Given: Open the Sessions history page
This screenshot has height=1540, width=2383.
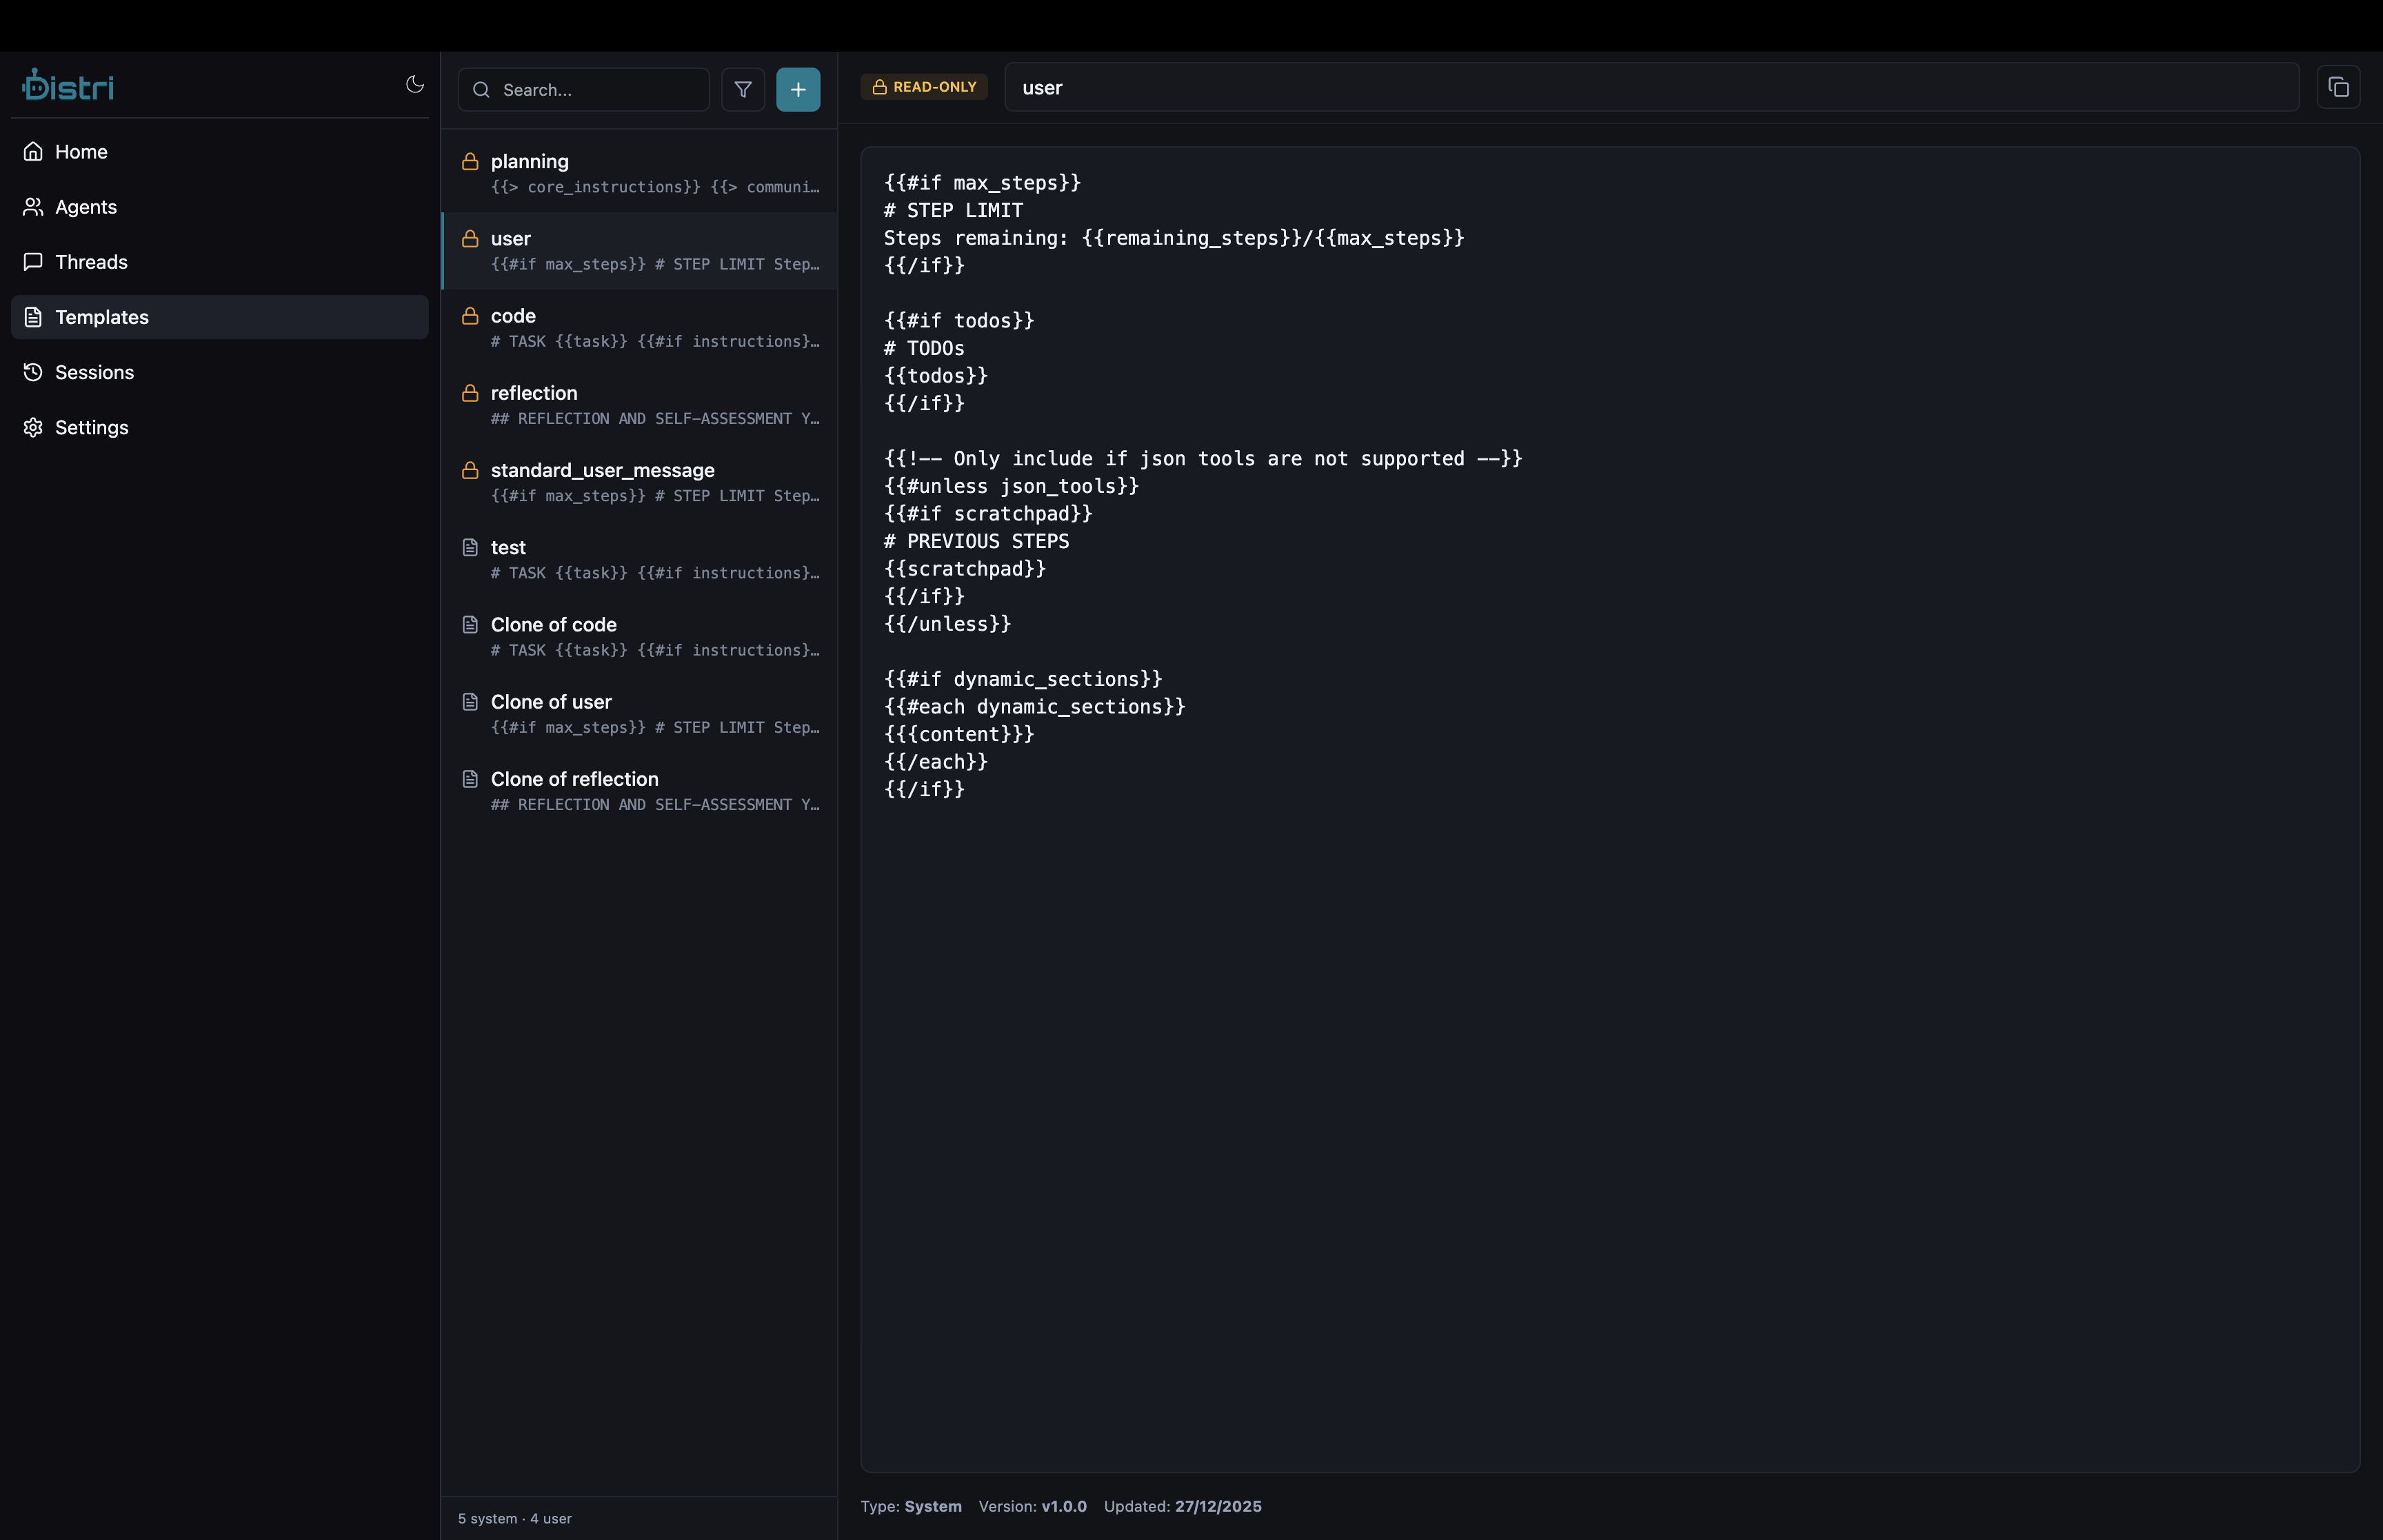Looking at the screenshot, I should pos(93,372).
